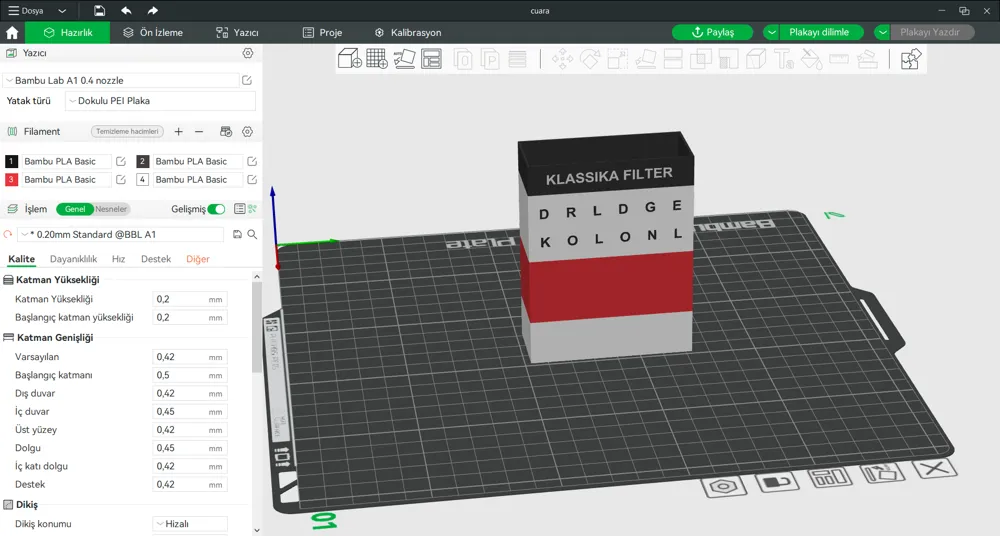The width and height of the screenshot is (1000, 536).
Task: Select the Measure ruler tool
Action: [839, 59]
